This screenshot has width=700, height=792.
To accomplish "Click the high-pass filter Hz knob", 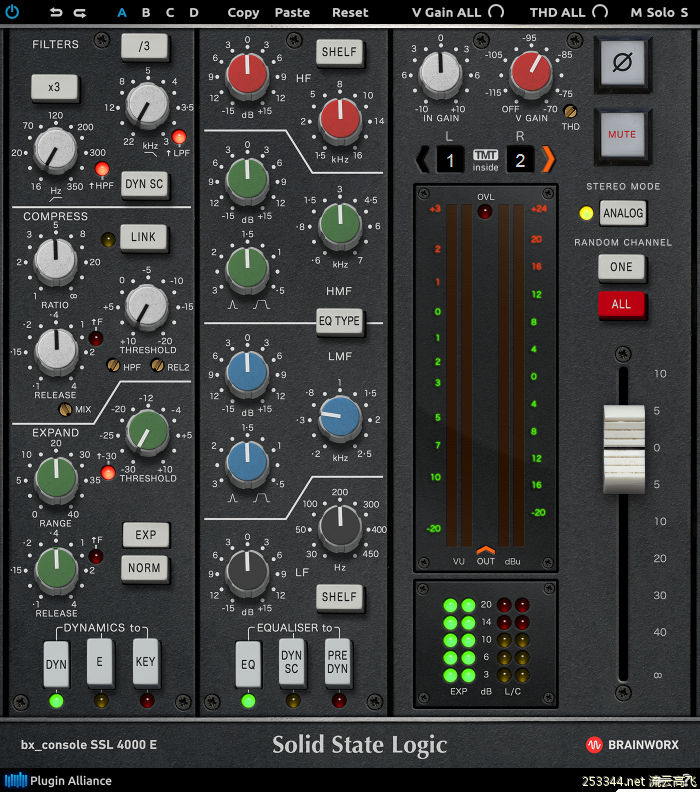I will [x=55, y=150].
